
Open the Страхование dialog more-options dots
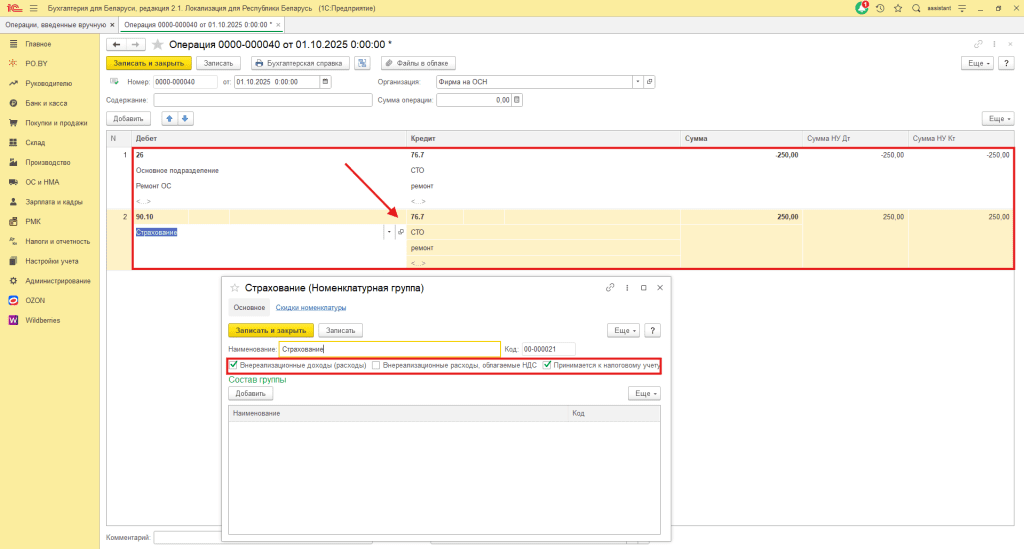point(627,287)
